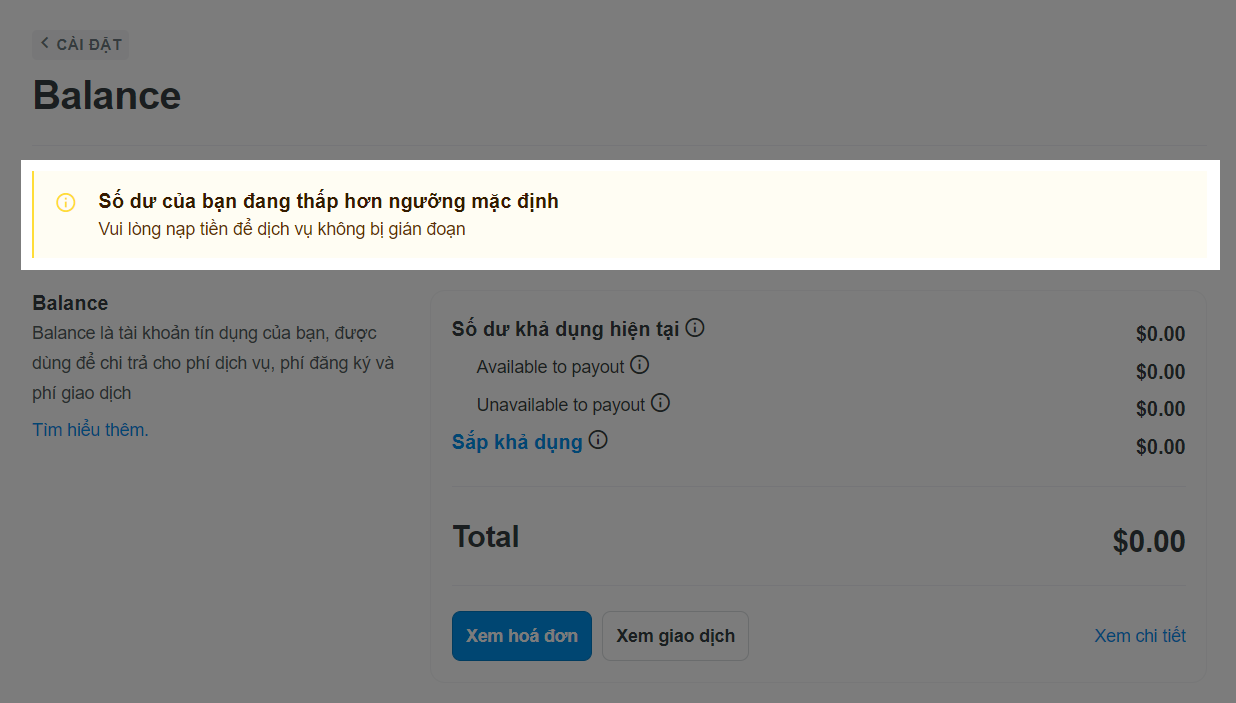Click info icon beside Số dư khả dụng hiện tại
The width and height of the screenshot is (1236, 703).
point(695,327)
